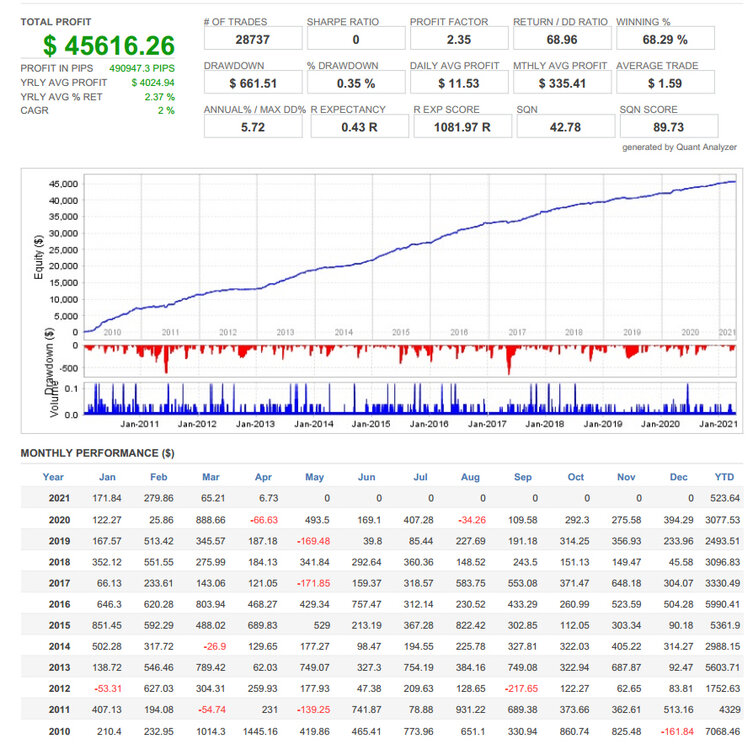Click the Dec column header
753x750 pixels.
(679, 477)
